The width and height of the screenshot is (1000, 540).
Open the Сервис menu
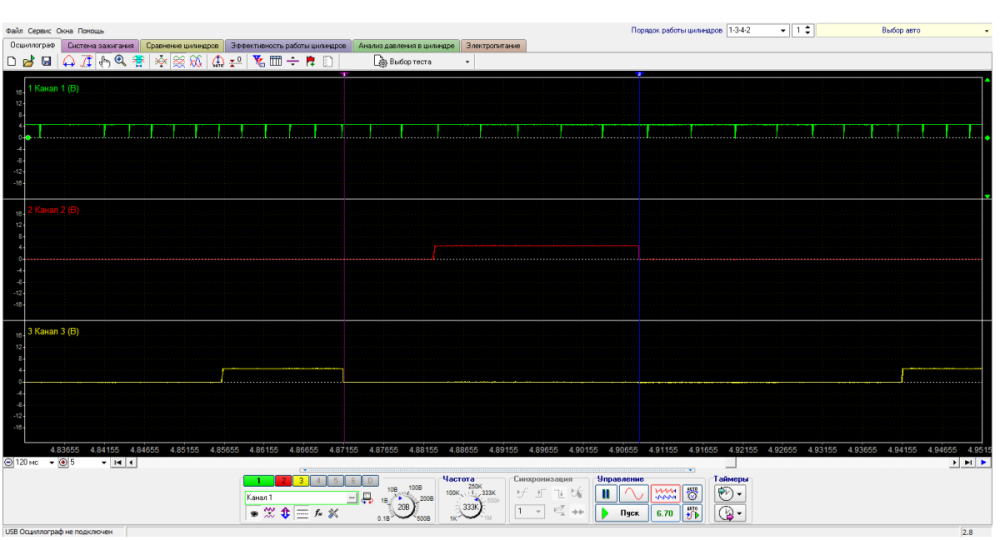coord(40,31)
